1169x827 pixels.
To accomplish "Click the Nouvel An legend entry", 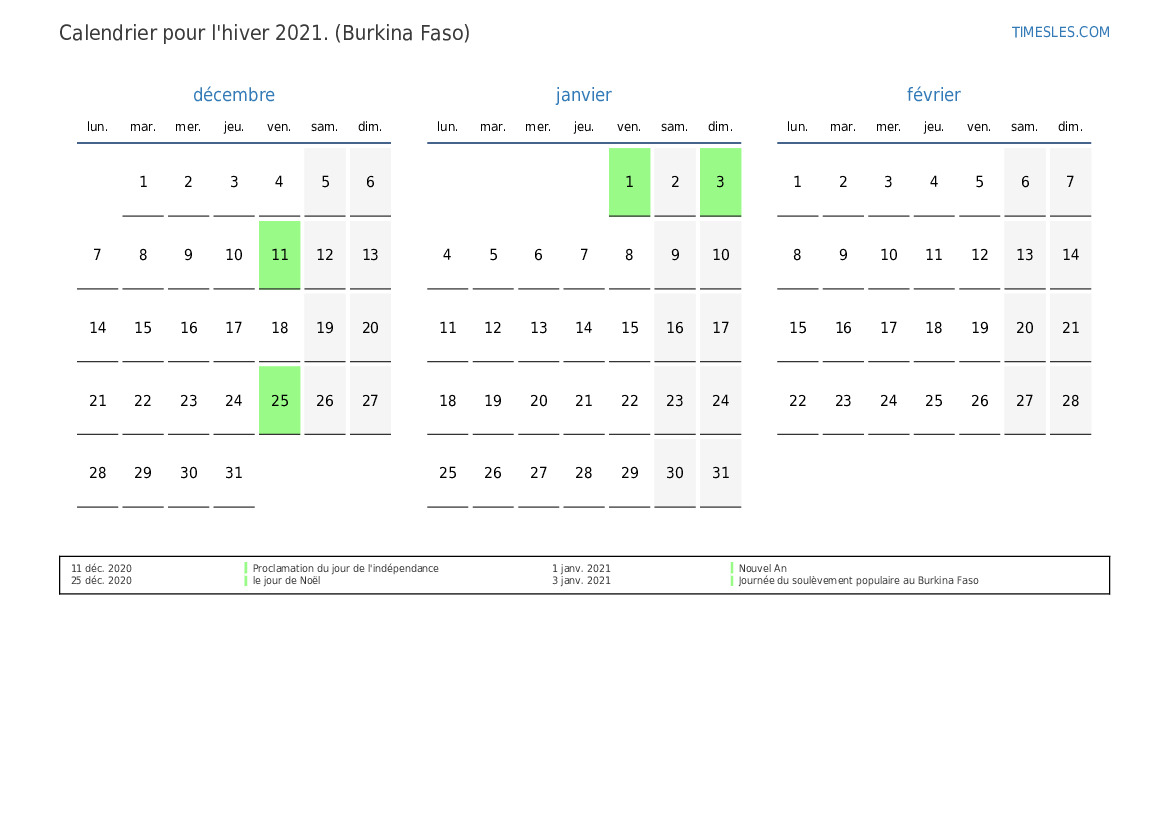I will (x=762, y=568).
